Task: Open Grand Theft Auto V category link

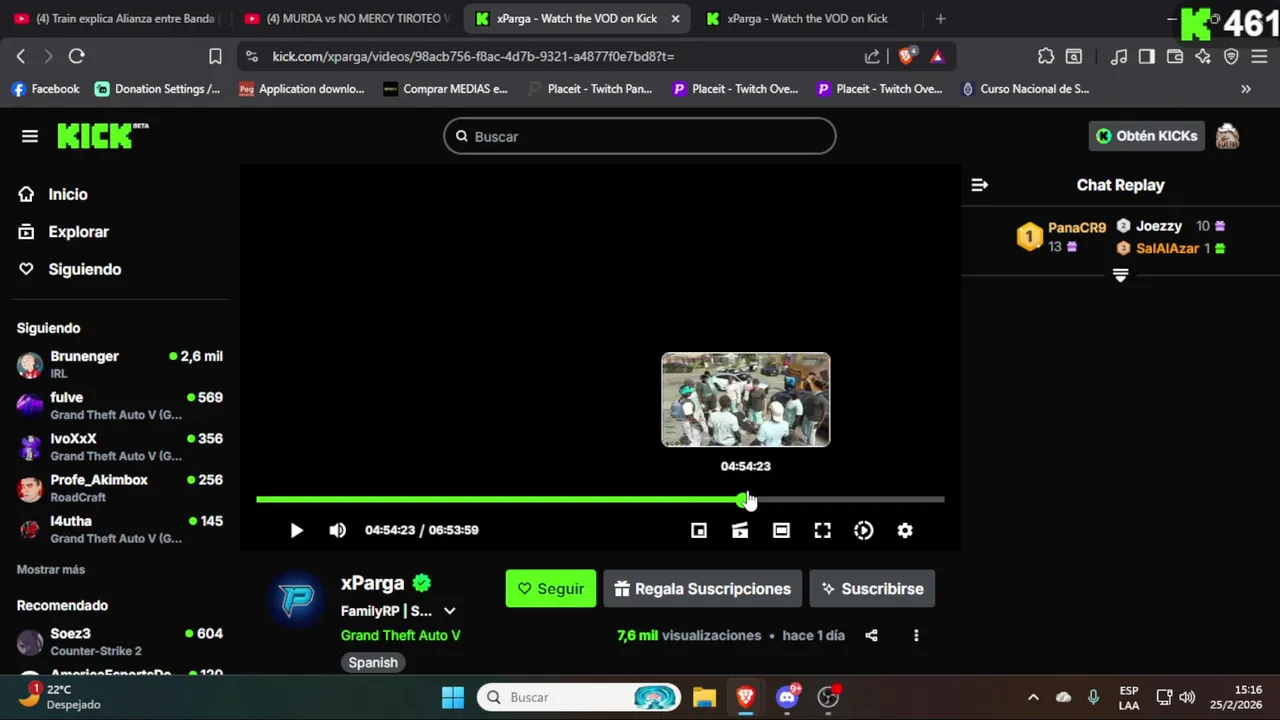Action: (400, 635)
